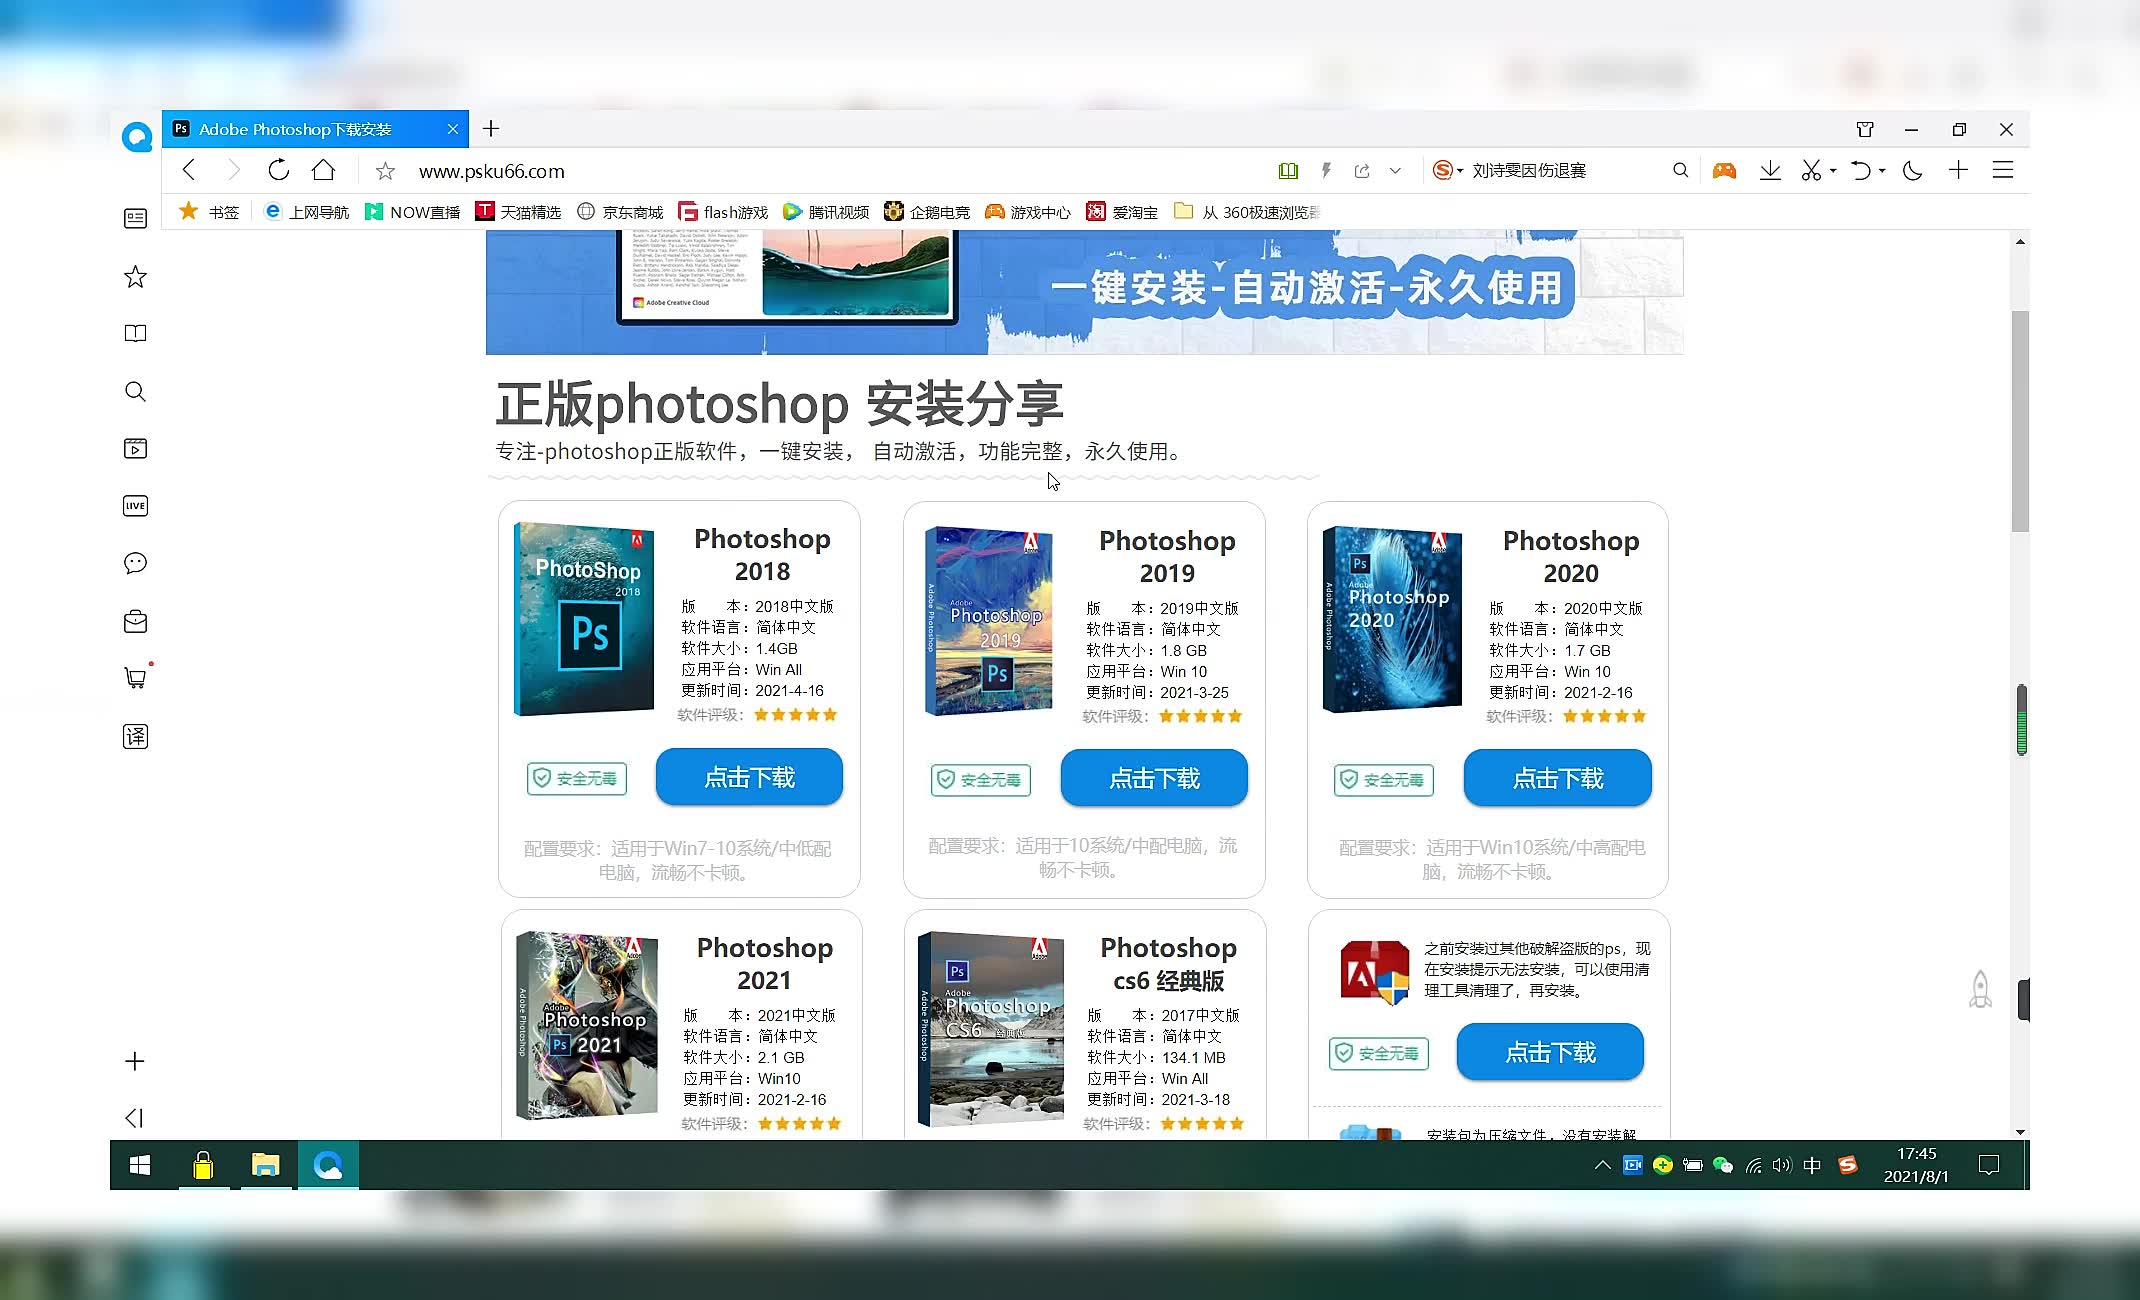Download cleanup tool via 点击下载

1550,1052
